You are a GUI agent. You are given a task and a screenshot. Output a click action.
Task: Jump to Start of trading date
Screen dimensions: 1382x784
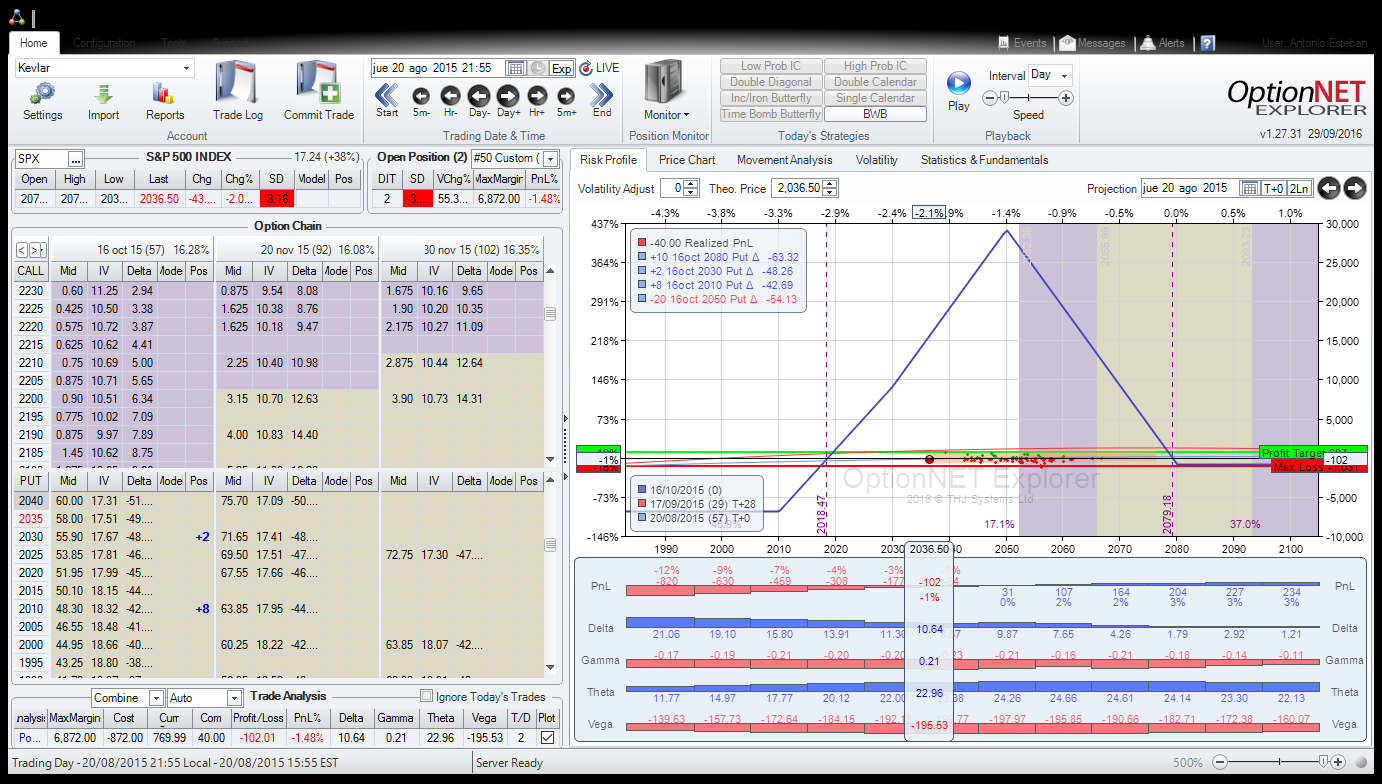387,96
